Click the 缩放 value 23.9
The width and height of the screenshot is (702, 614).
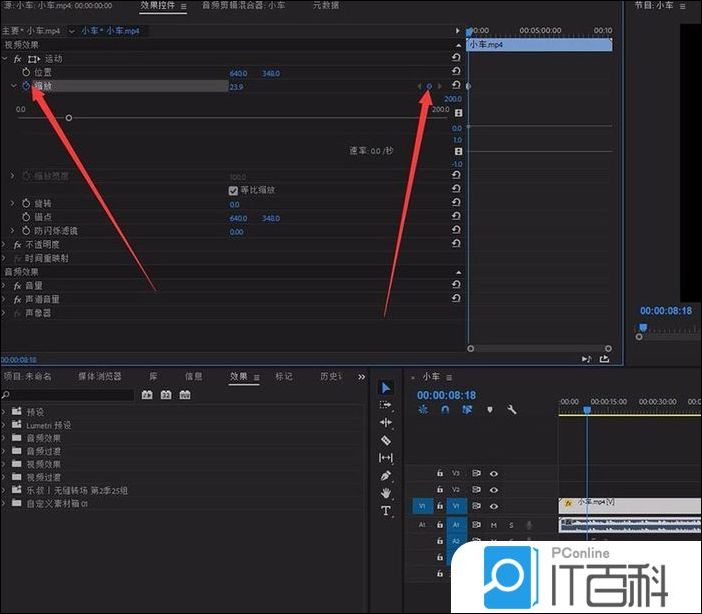tap(236, 87)
